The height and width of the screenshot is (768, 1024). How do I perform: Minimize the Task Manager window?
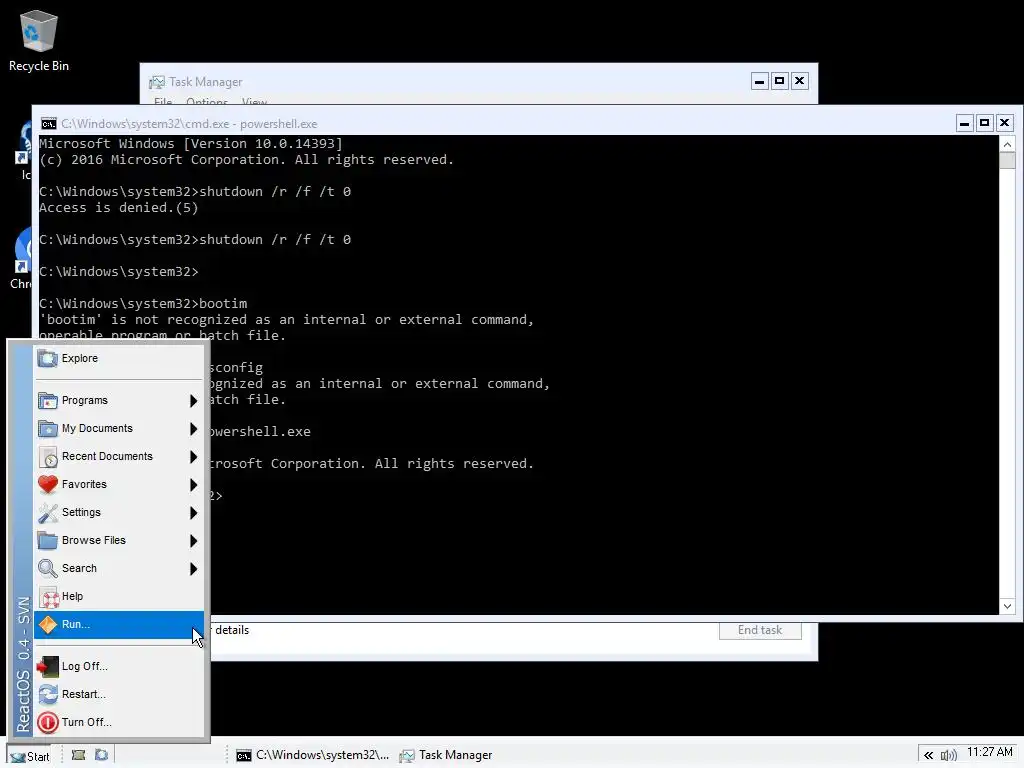[760, 81]
